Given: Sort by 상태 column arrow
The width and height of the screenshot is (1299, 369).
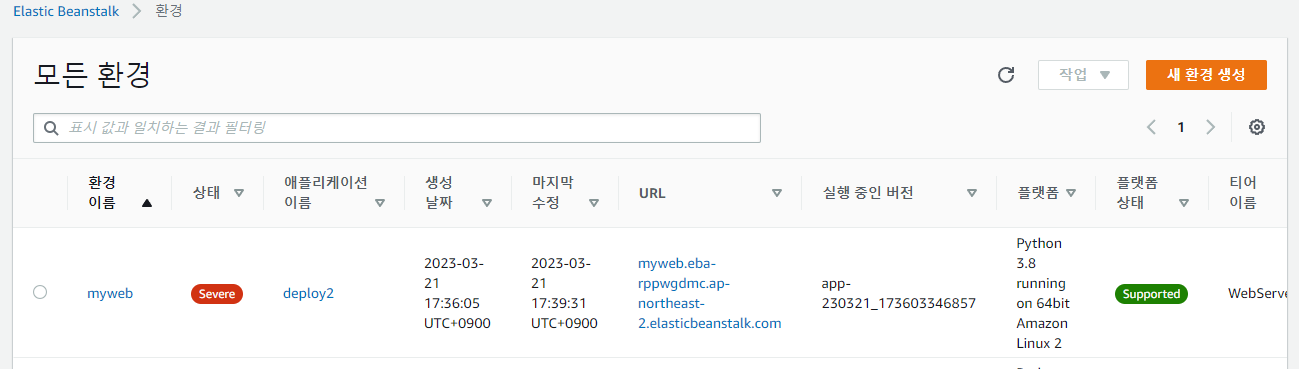Looking at the screenshot, I should (239, 193).
